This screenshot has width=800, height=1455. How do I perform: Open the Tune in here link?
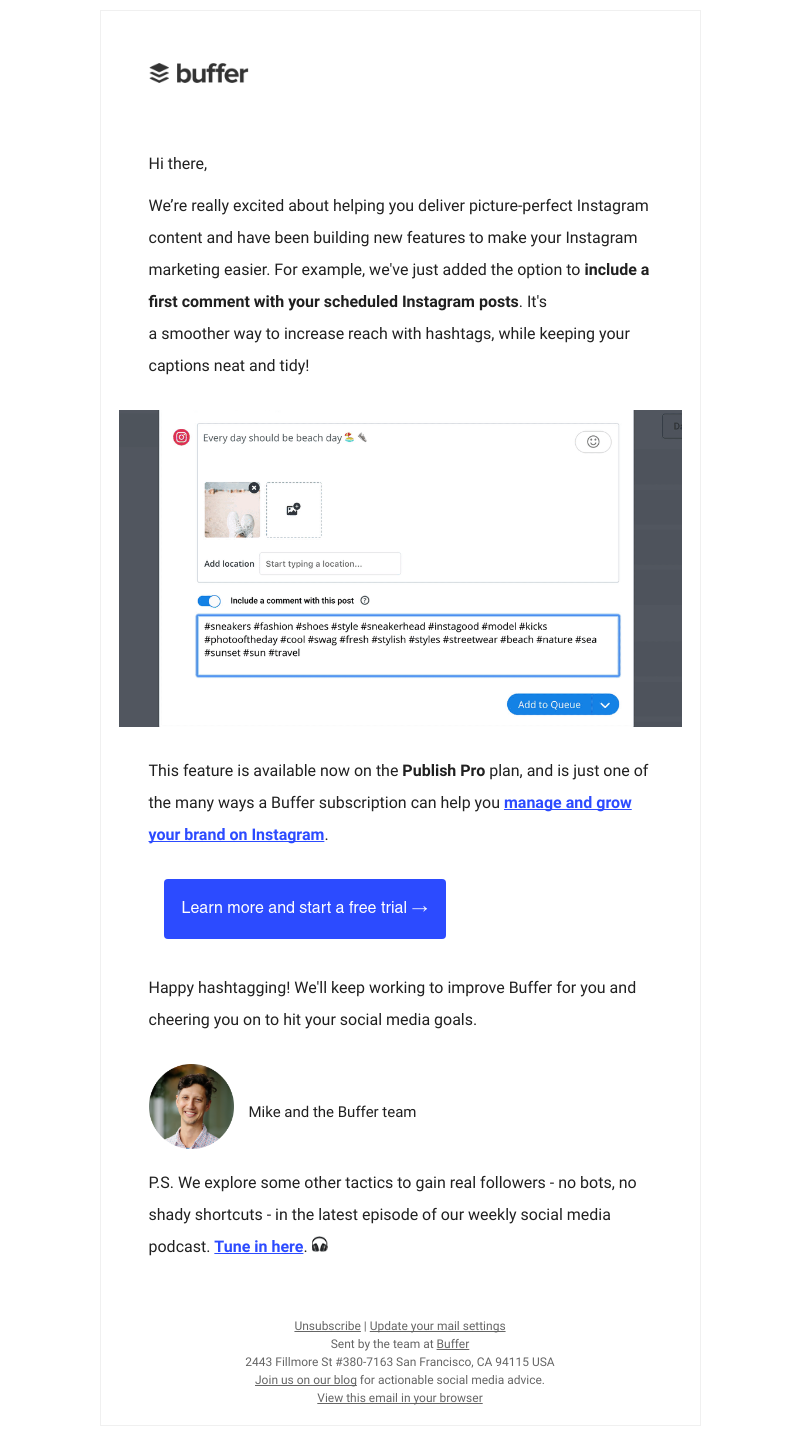(x=258, y=1246)
